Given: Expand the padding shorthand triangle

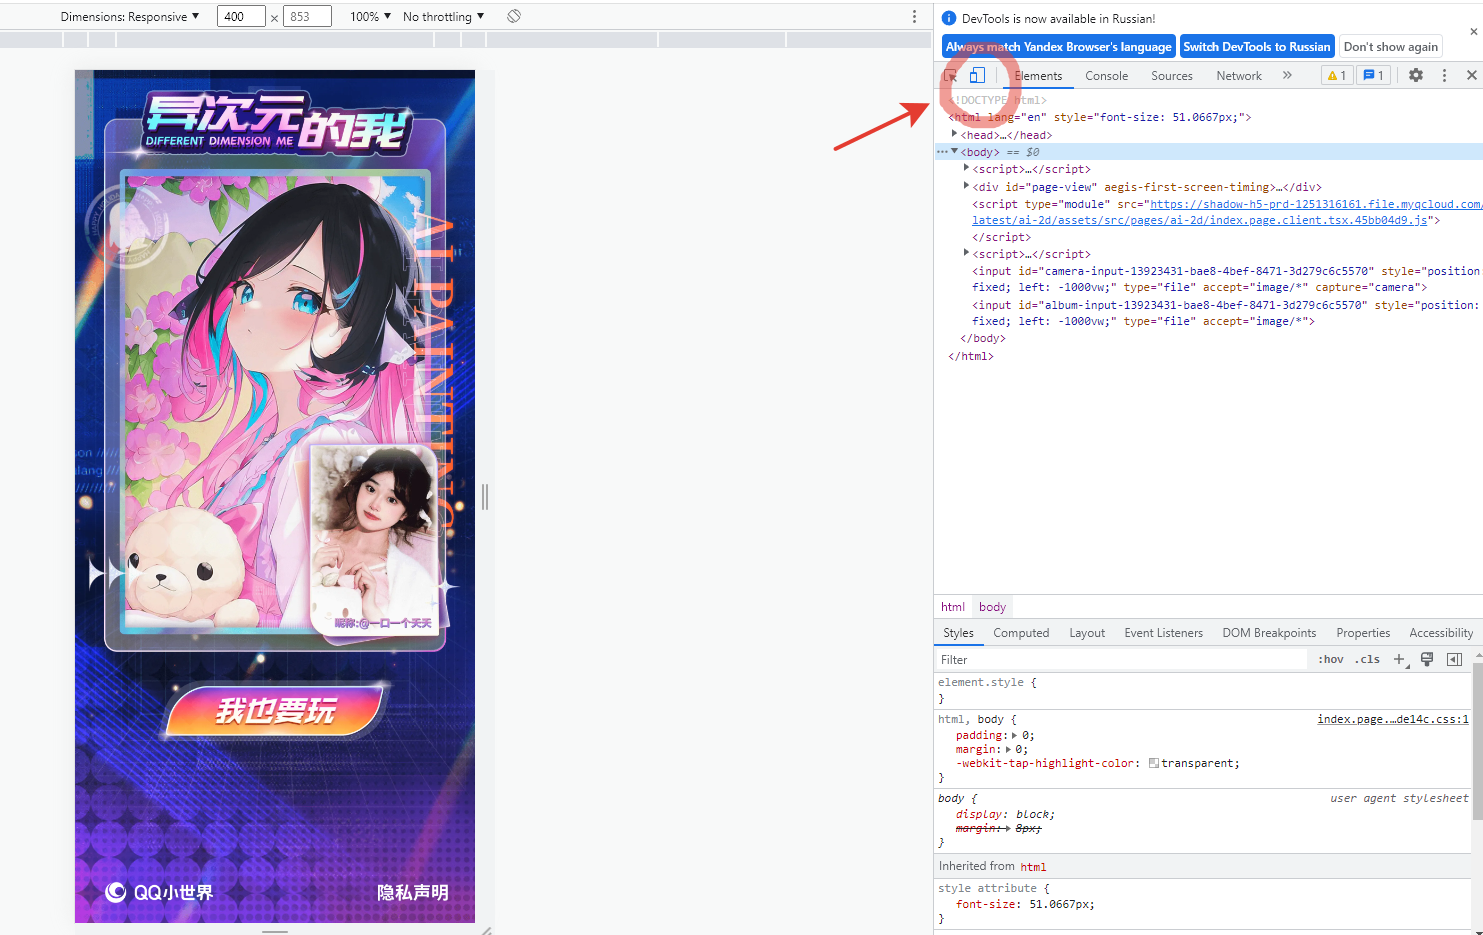Looking at the screenshot, I should (1014, 735).
